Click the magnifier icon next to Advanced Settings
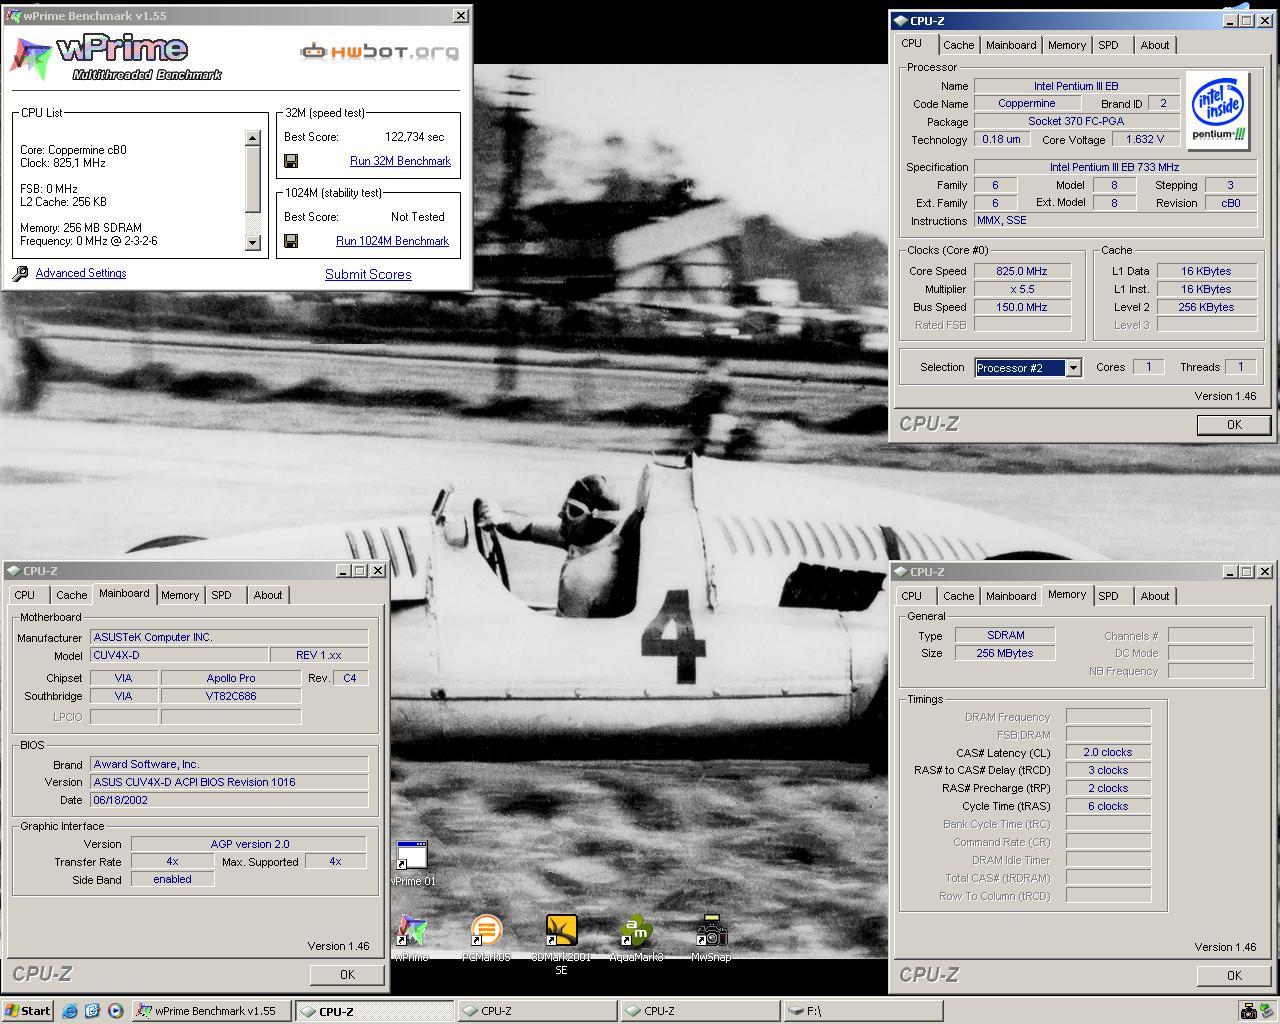Image resolution: width=1280 pixels, height=1024 pixels. click(x=20, y=274)
